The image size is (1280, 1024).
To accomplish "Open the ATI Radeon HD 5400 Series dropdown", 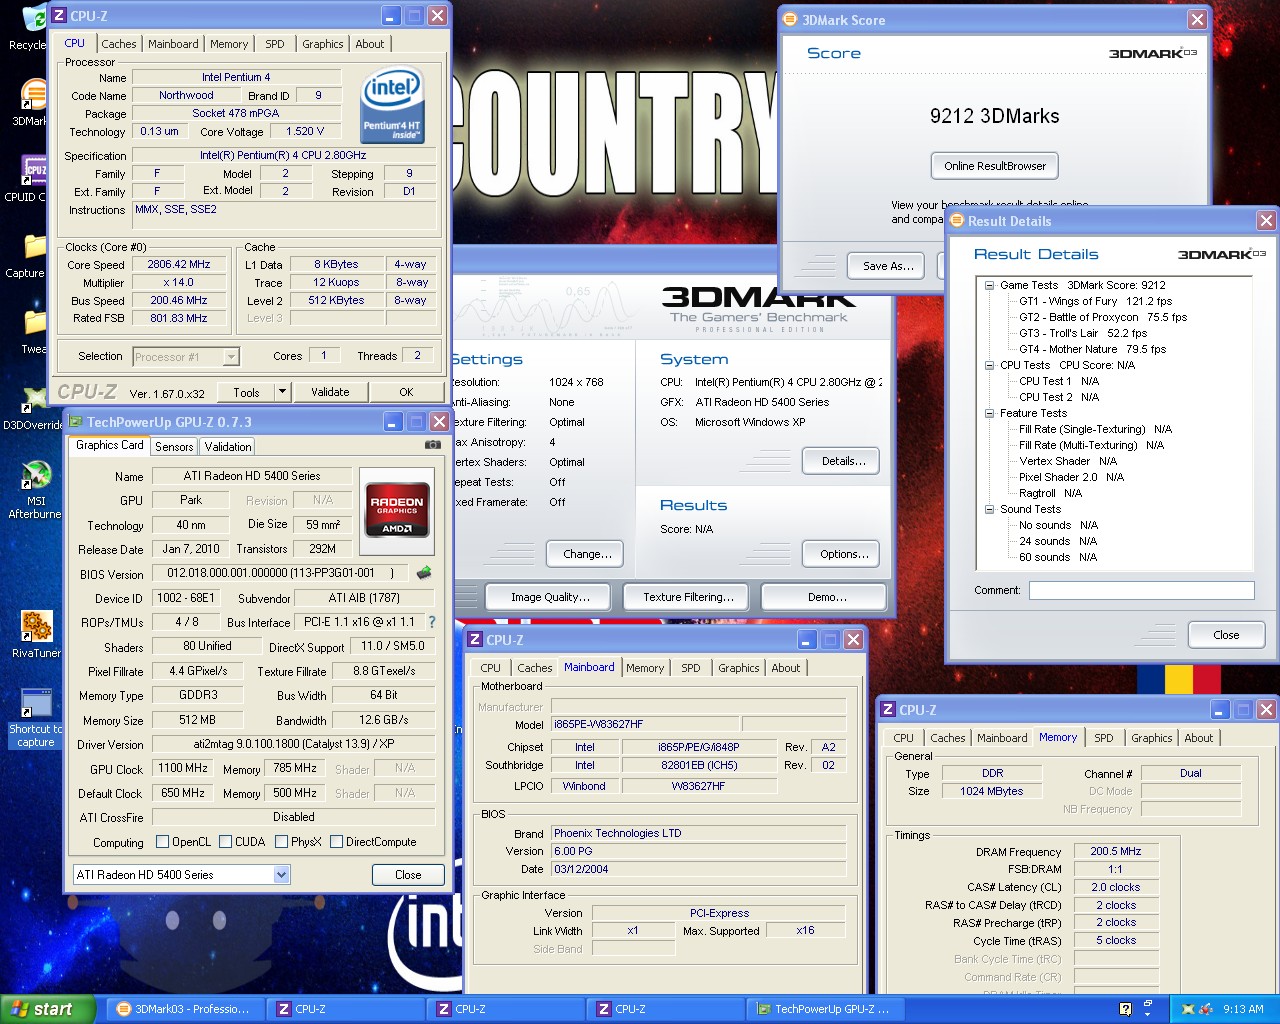I will (281, 875).
